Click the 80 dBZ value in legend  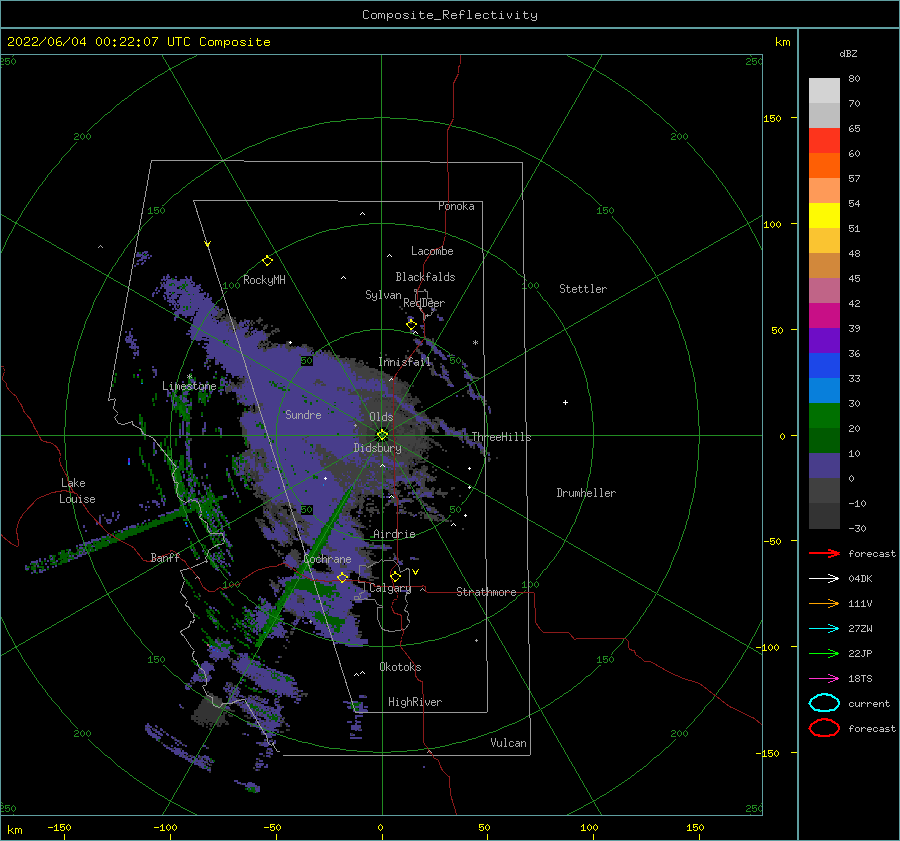[x=855, y=79]
